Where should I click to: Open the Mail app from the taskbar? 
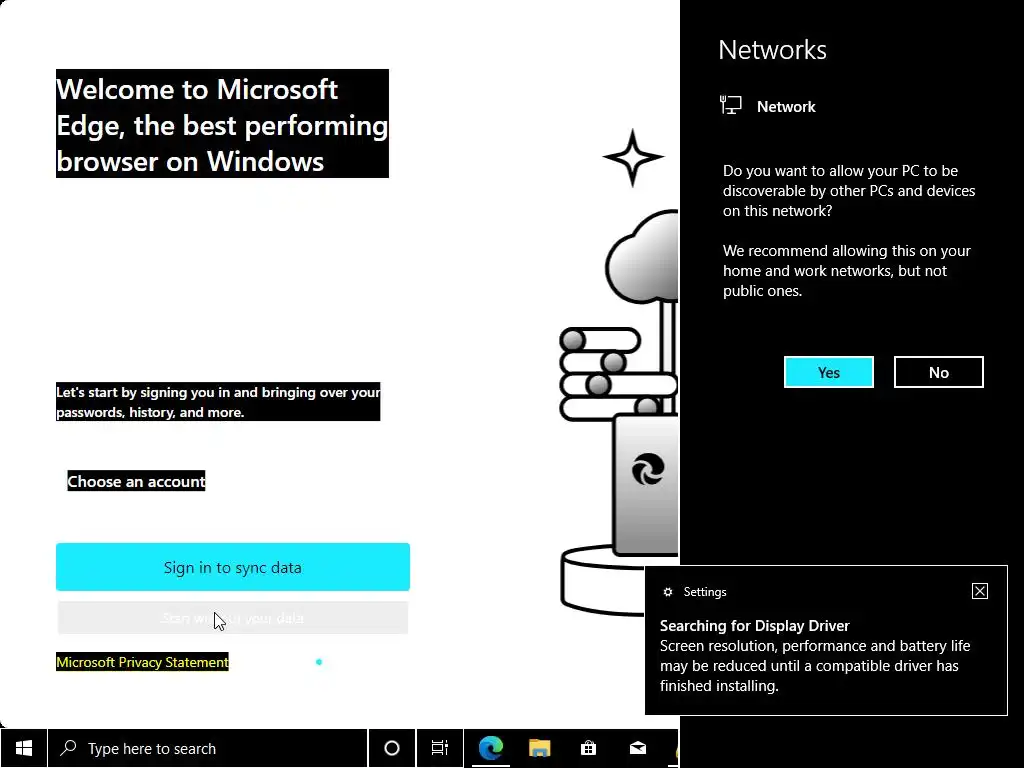pyautogui.click(x=638, y=748)
